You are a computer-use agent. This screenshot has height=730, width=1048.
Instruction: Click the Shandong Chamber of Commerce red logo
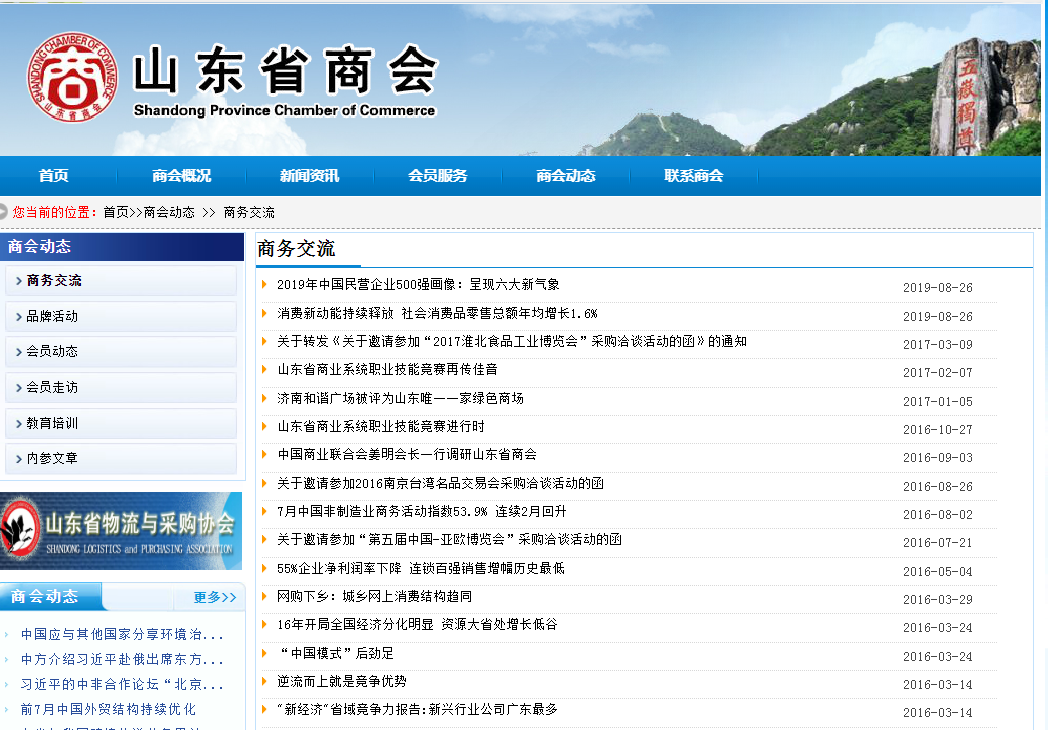[71, 79]
